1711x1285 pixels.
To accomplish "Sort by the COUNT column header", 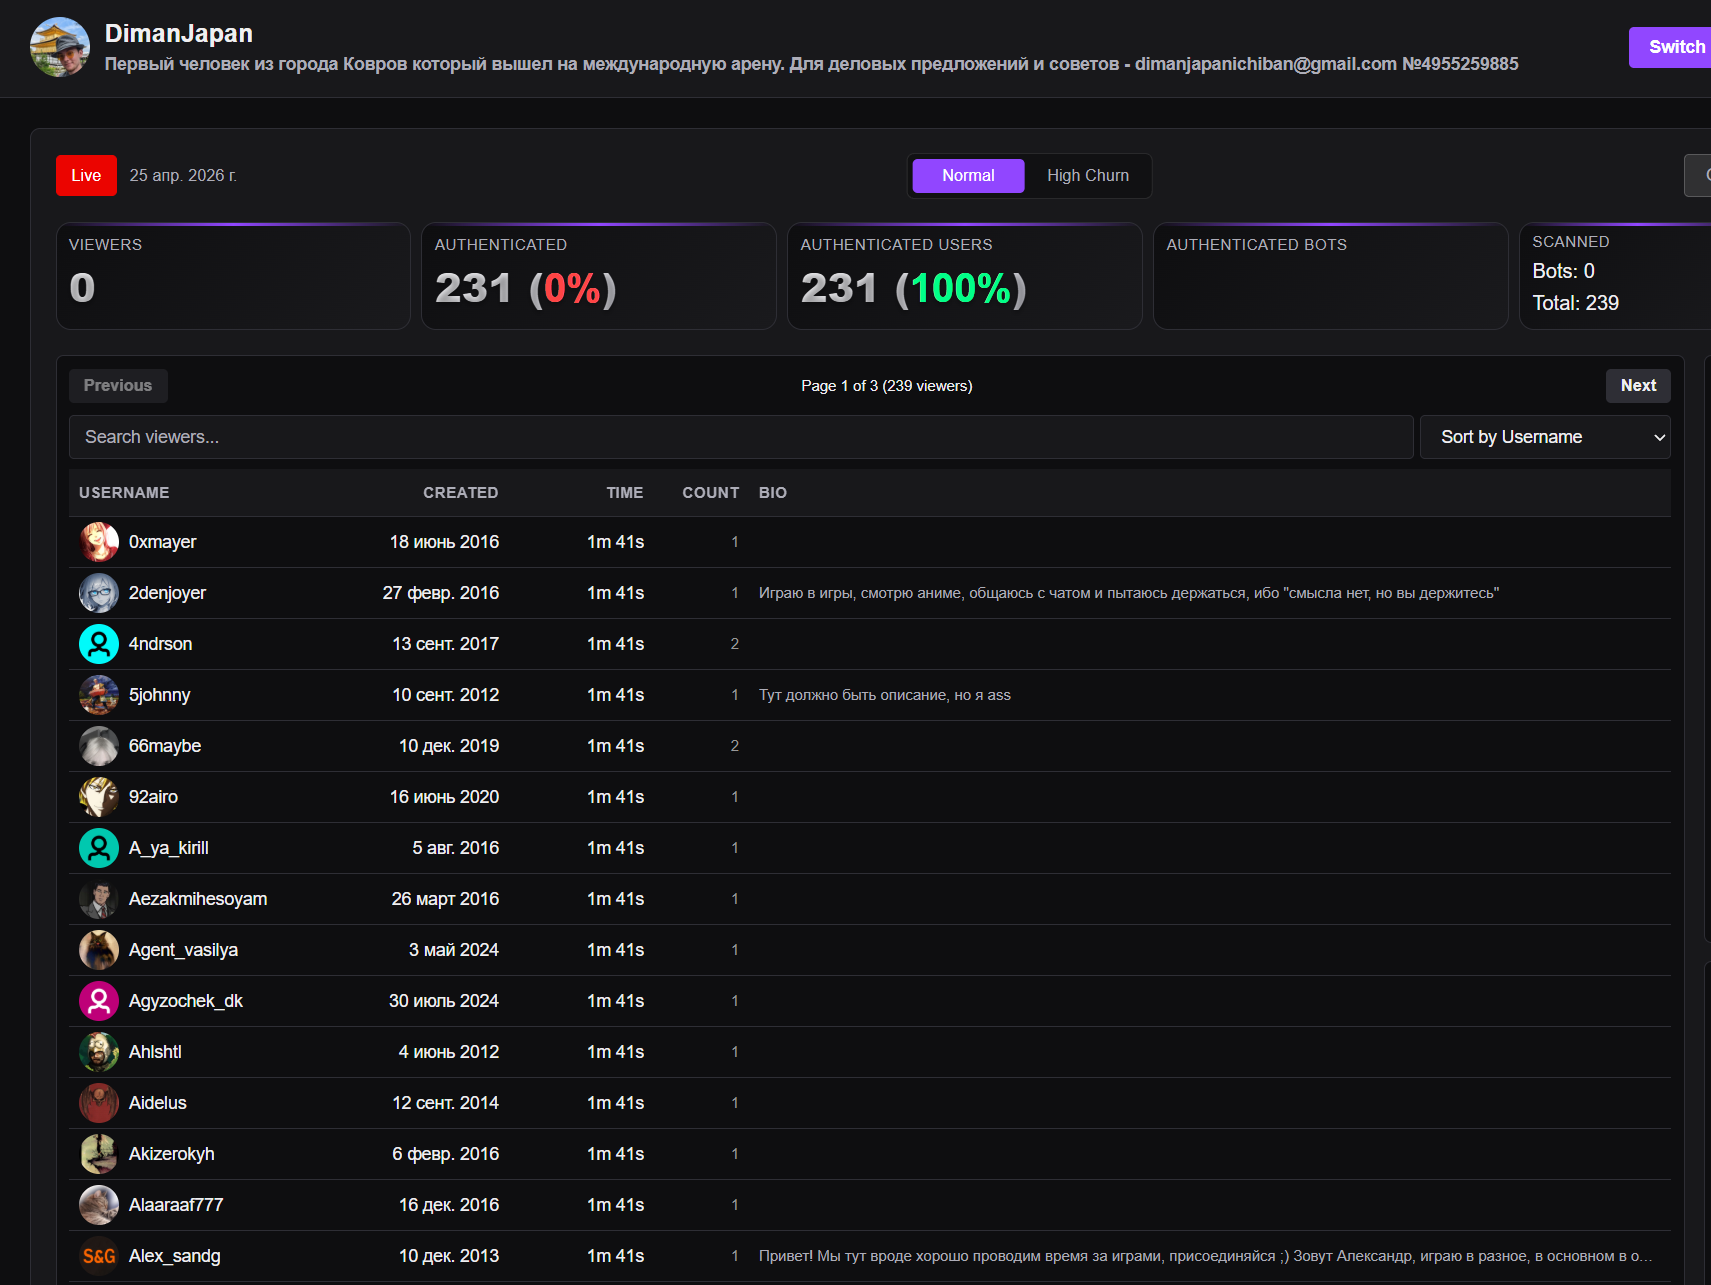I will (x=710, y=493).
